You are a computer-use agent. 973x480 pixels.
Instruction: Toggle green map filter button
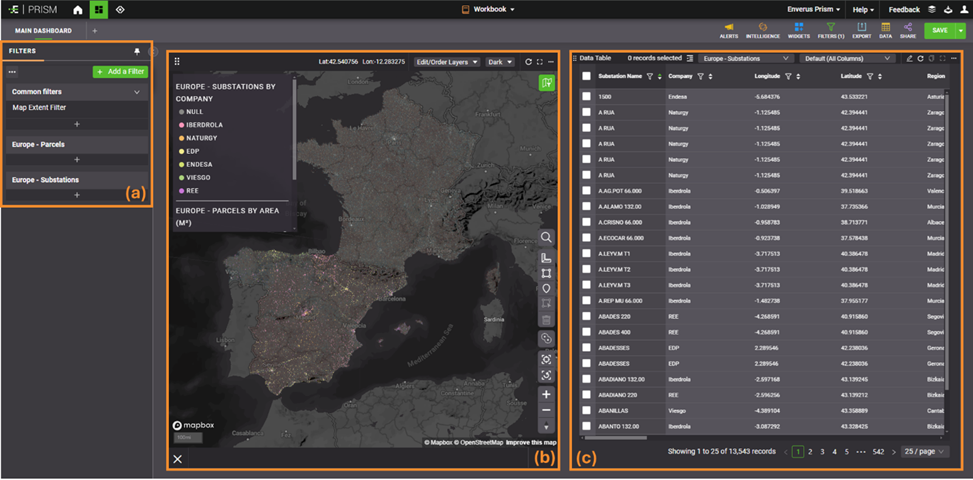pos(547,82)
